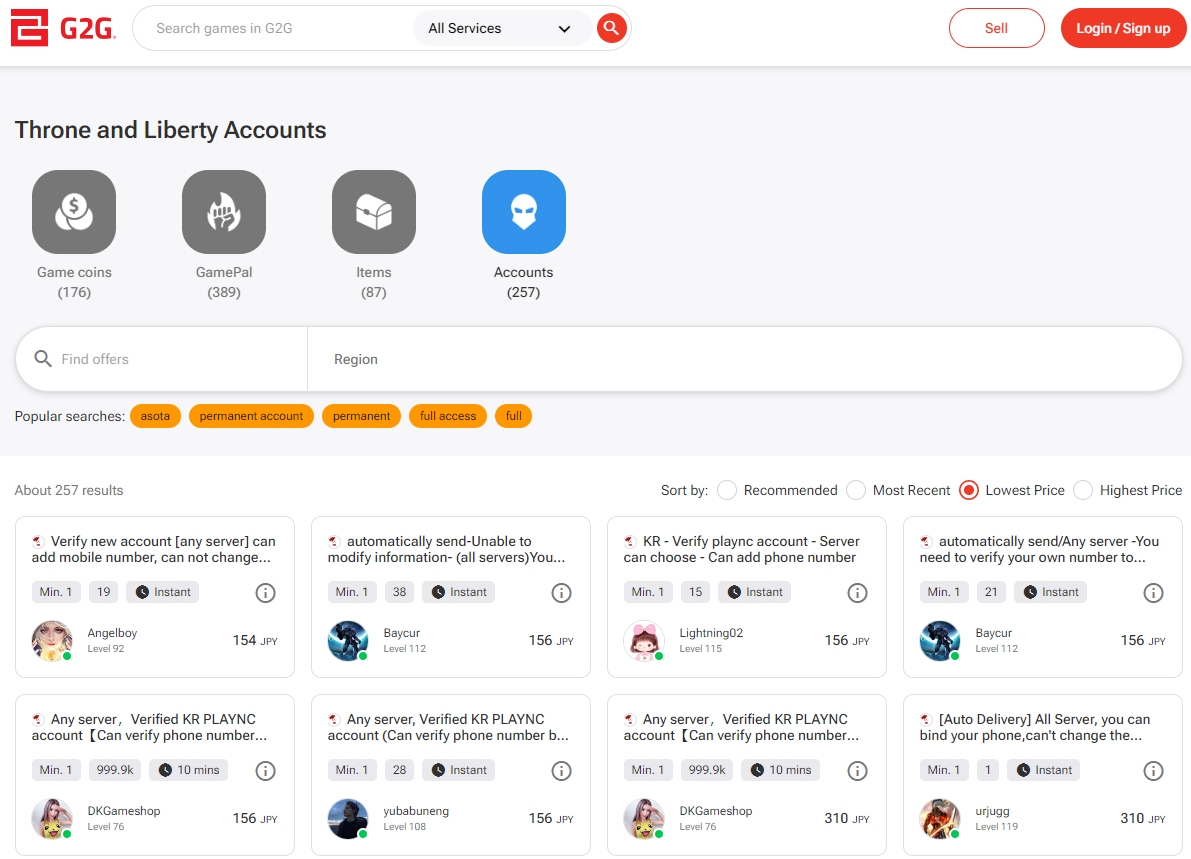Open automatically send-Unable to modify offer
Screen dimensions: 1191x859
[x=447, y=549]
